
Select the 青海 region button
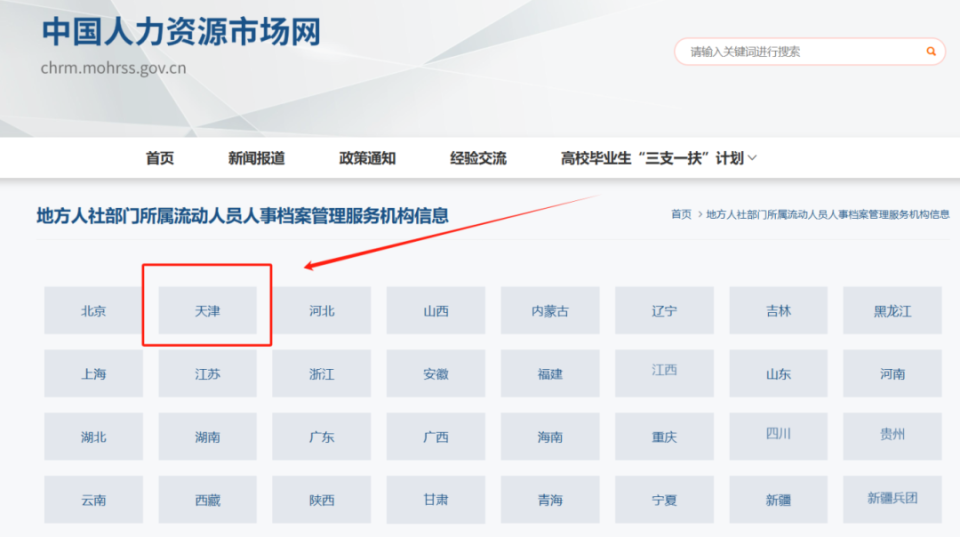(x=550, y=500)
